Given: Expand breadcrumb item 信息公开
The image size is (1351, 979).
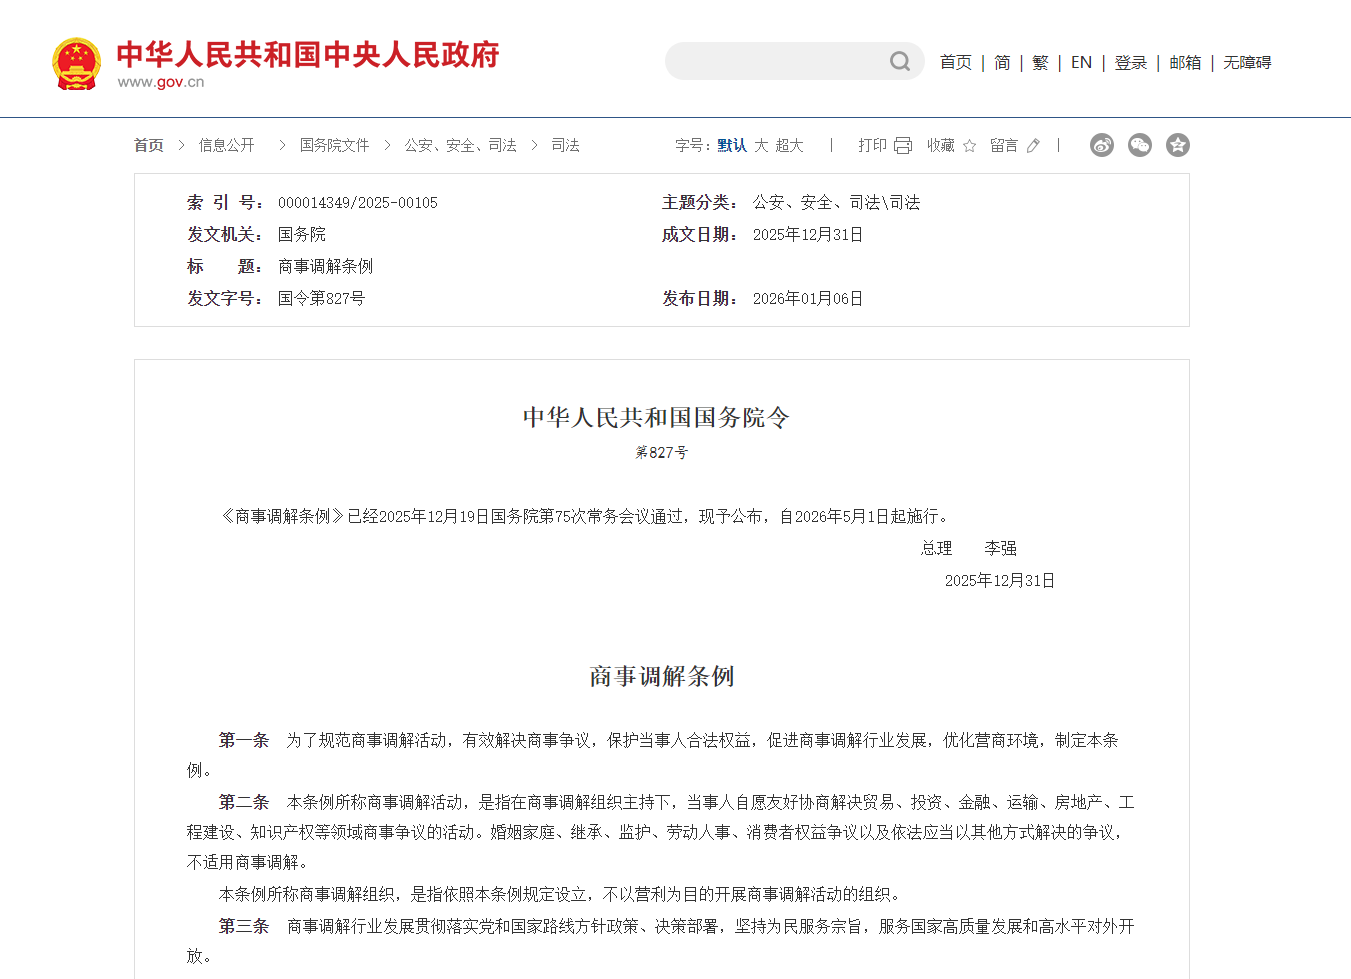Looking at the screenshot, I should (x=225, y=145).
